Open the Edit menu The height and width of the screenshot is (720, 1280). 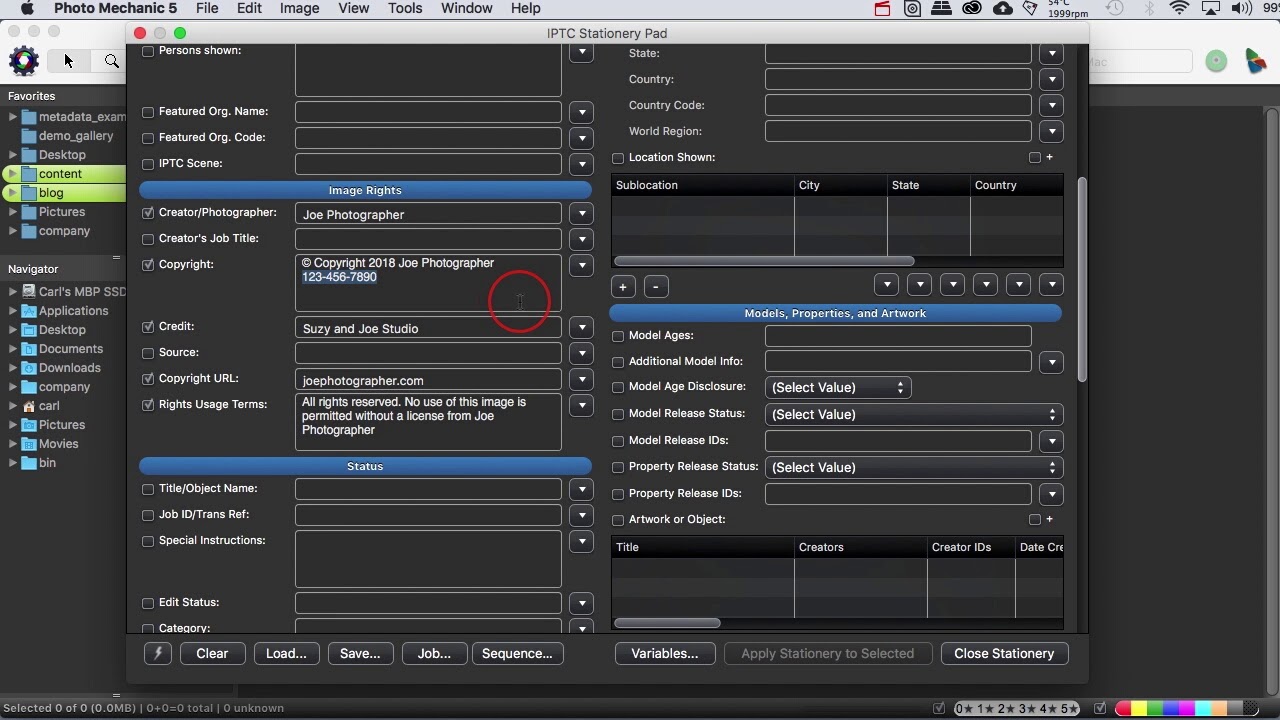click(249, 9)
